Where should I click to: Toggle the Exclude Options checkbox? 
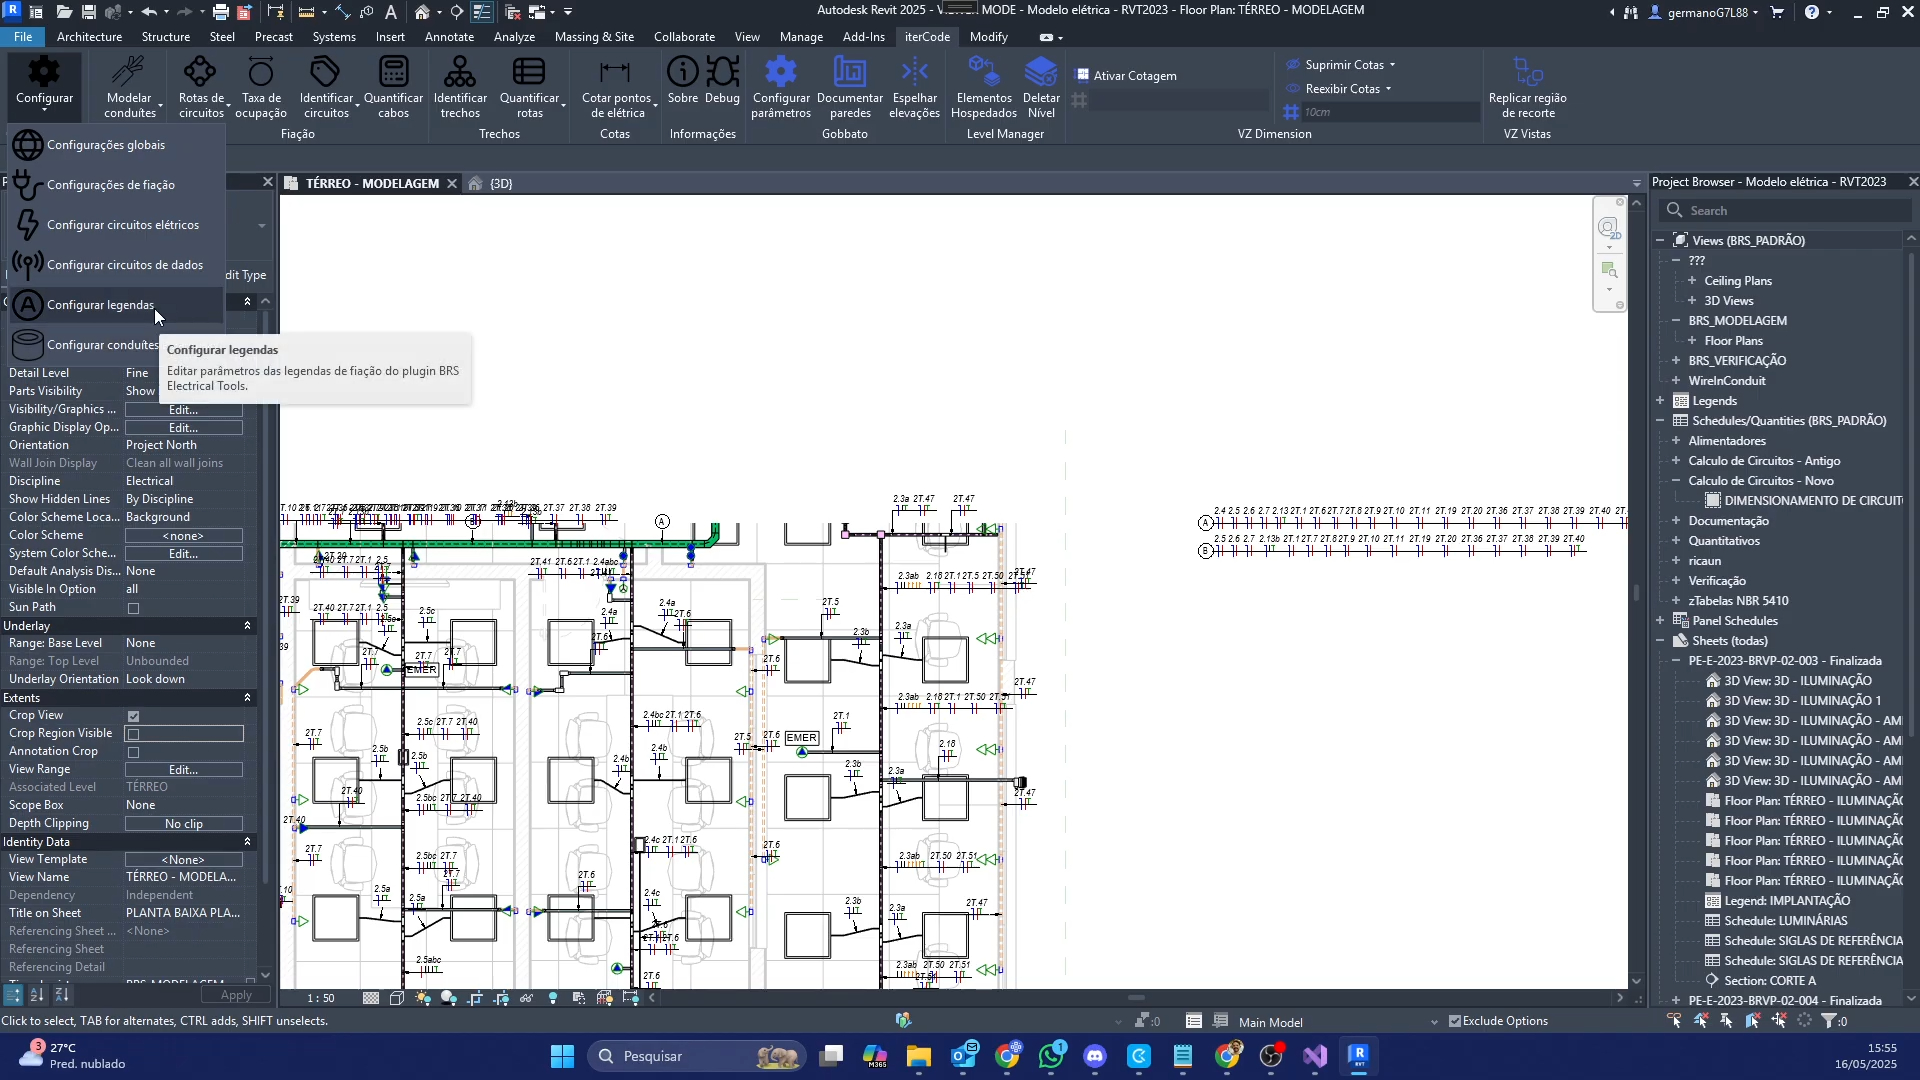1455,1021
